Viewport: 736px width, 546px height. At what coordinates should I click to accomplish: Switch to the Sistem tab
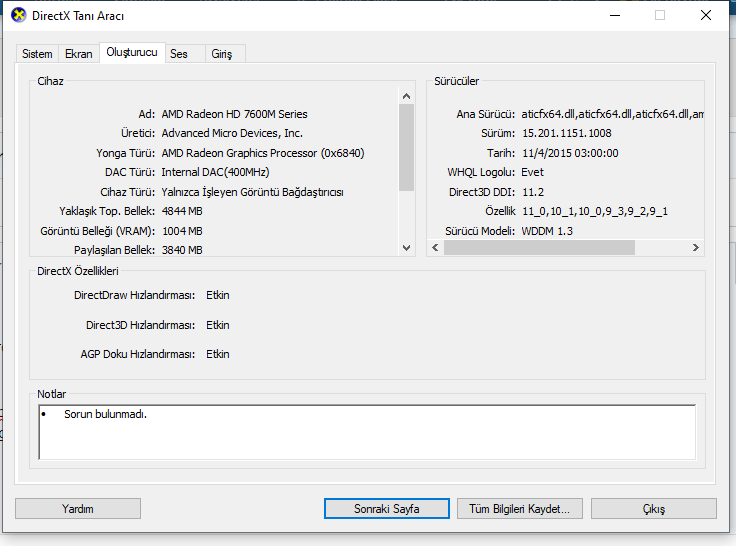pos(37,54)
